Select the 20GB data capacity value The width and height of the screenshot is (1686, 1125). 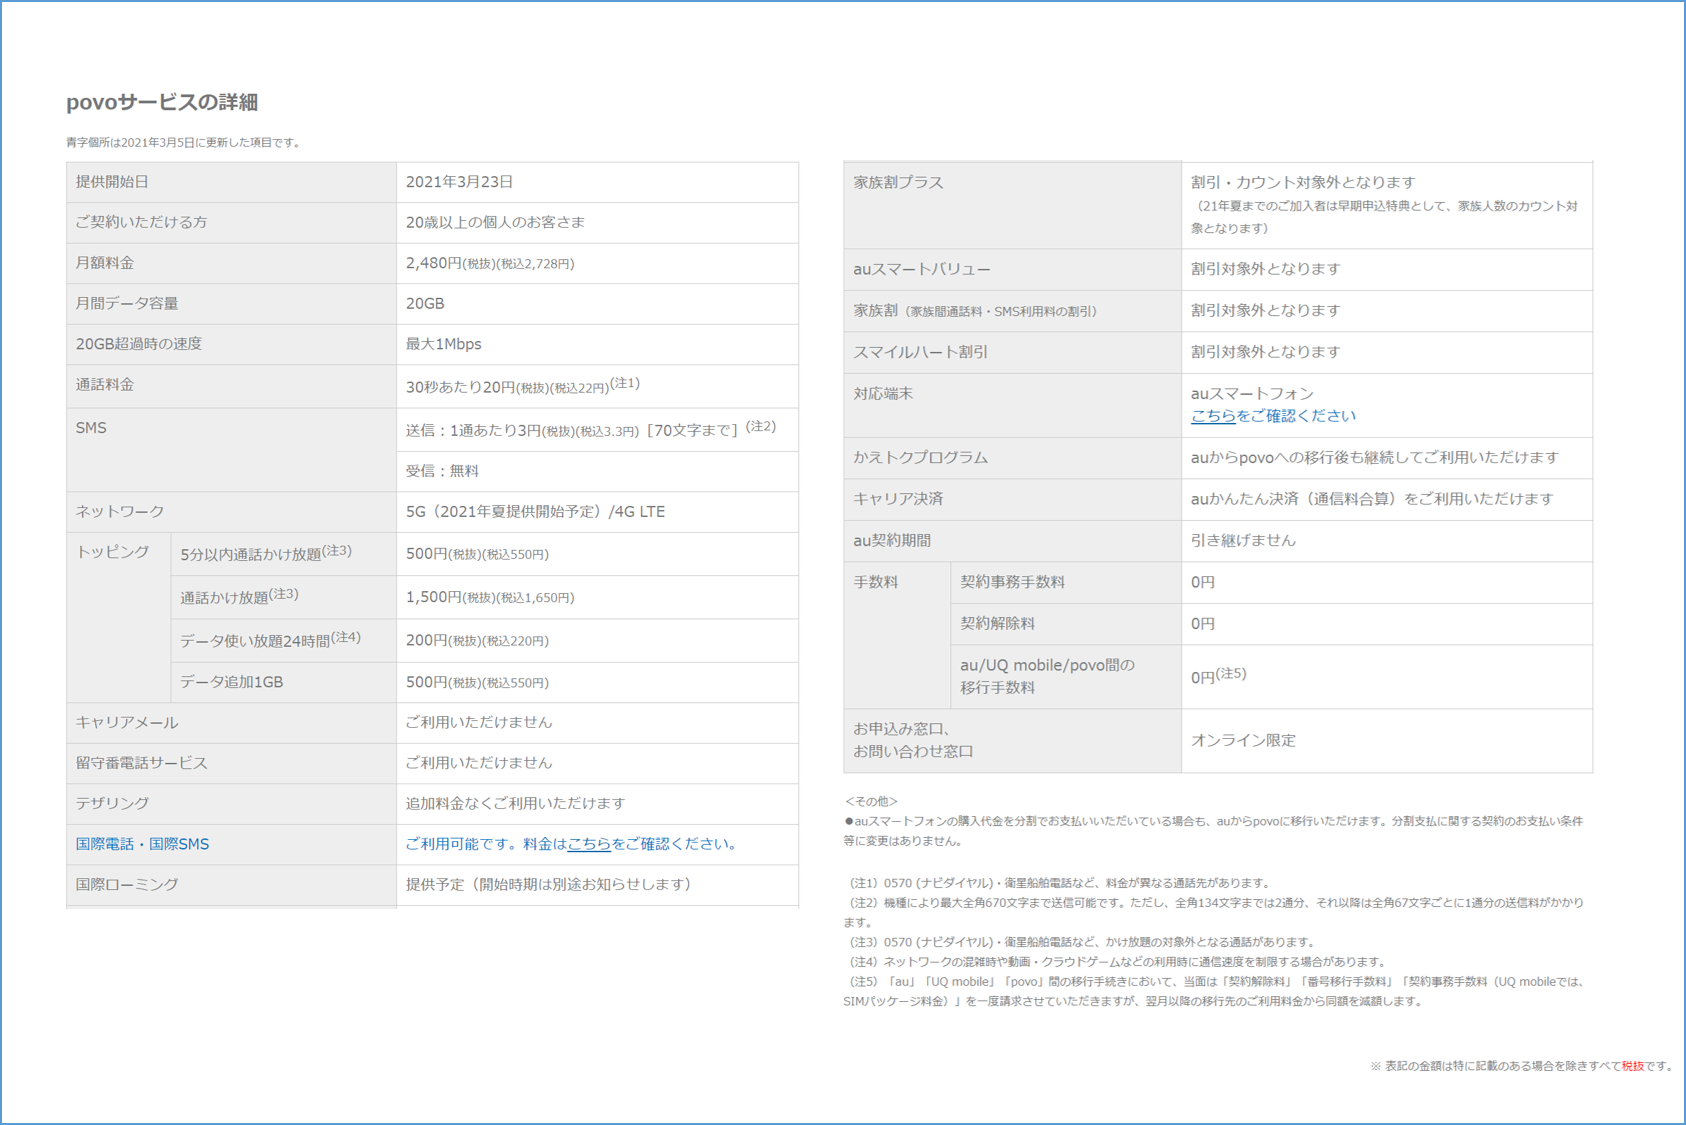coord(425,303)
